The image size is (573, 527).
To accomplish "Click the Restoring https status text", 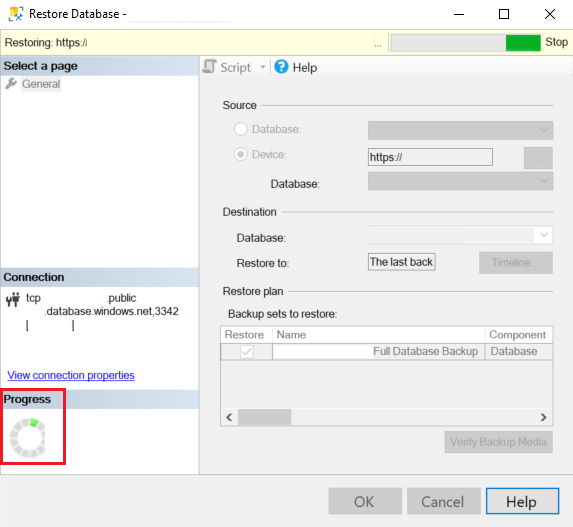I will click(46, 43).
